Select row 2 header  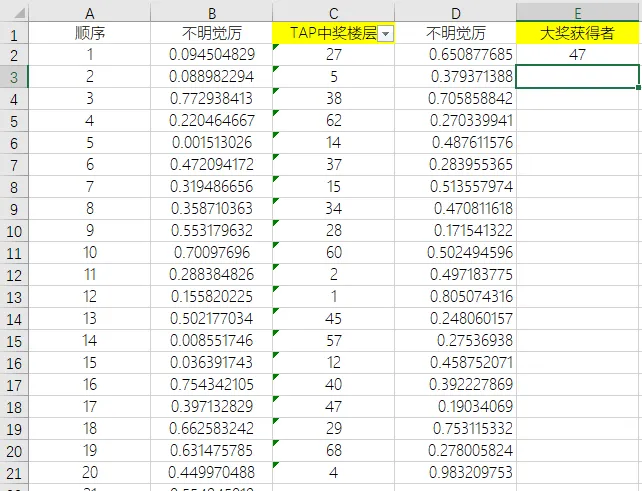(14, 55)
